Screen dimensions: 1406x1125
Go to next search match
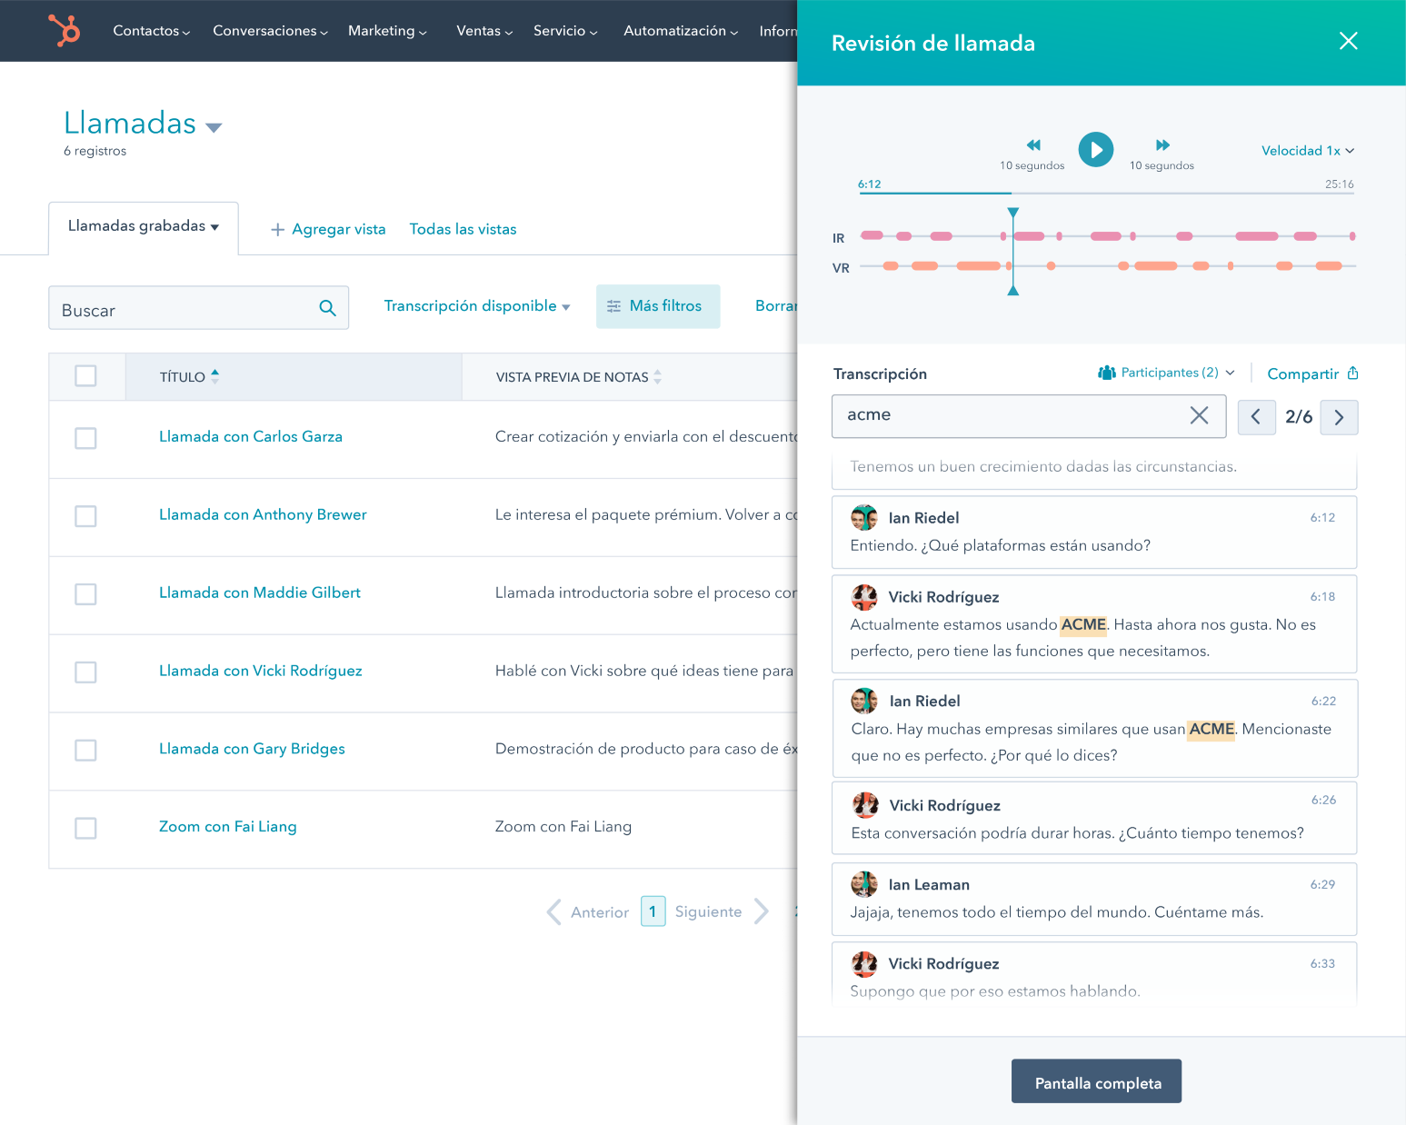coord(1339,417)
